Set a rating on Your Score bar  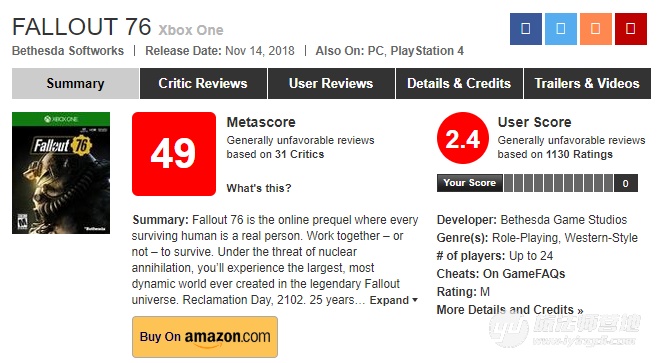coord(558,183)
